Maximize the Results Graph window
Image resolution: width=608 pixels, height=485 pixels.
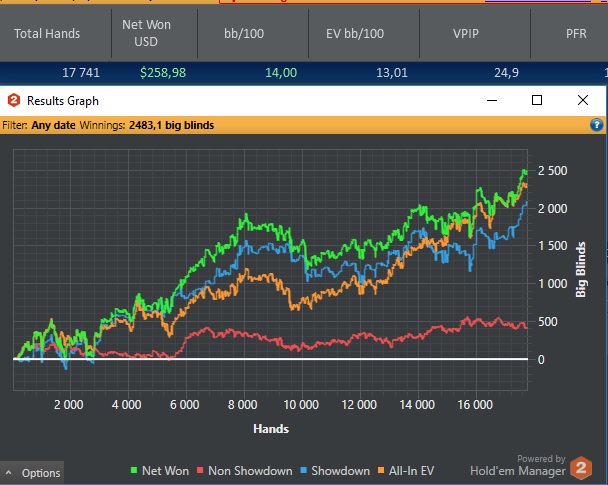(537, 101)
